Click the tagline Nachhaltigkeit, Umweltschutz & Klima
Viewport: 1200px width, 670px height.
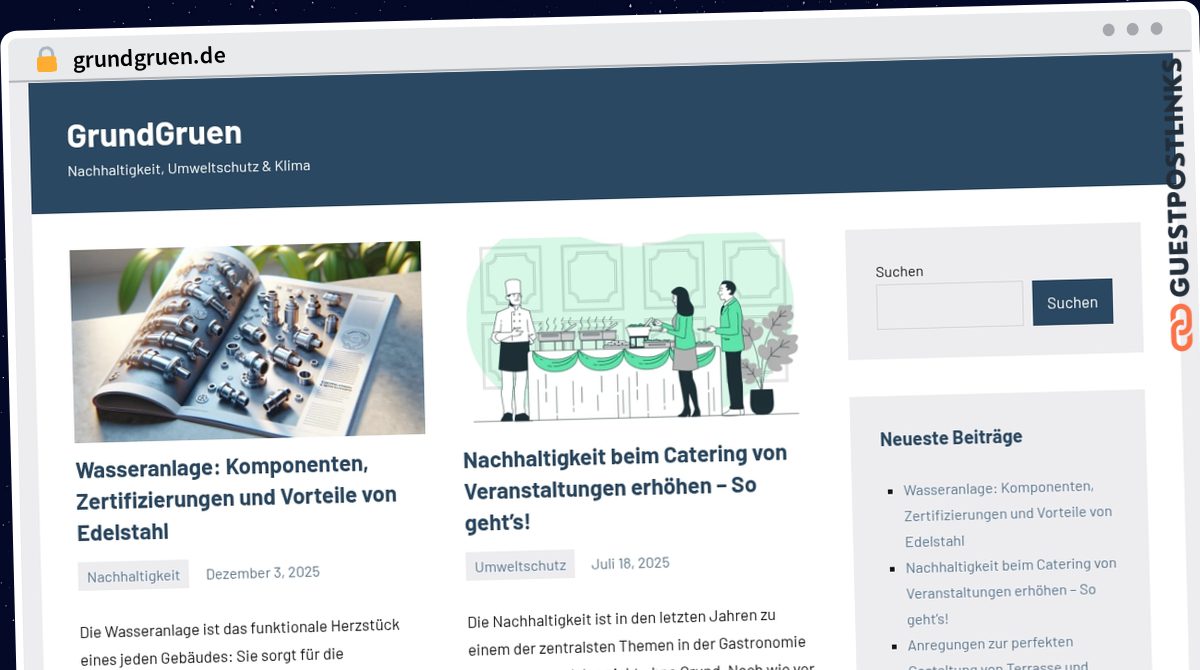189,168
